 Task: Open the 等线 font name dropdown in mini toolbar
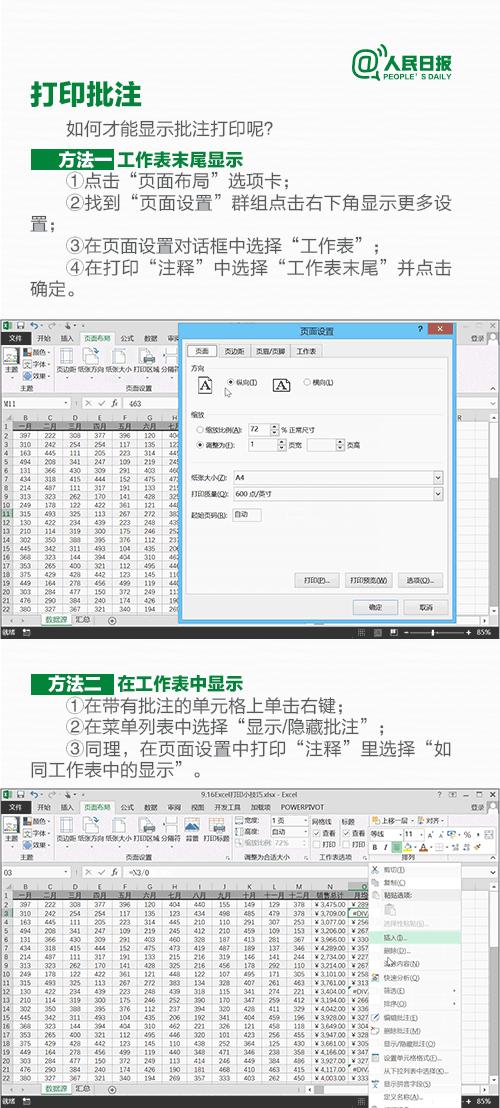pos(399,835)
